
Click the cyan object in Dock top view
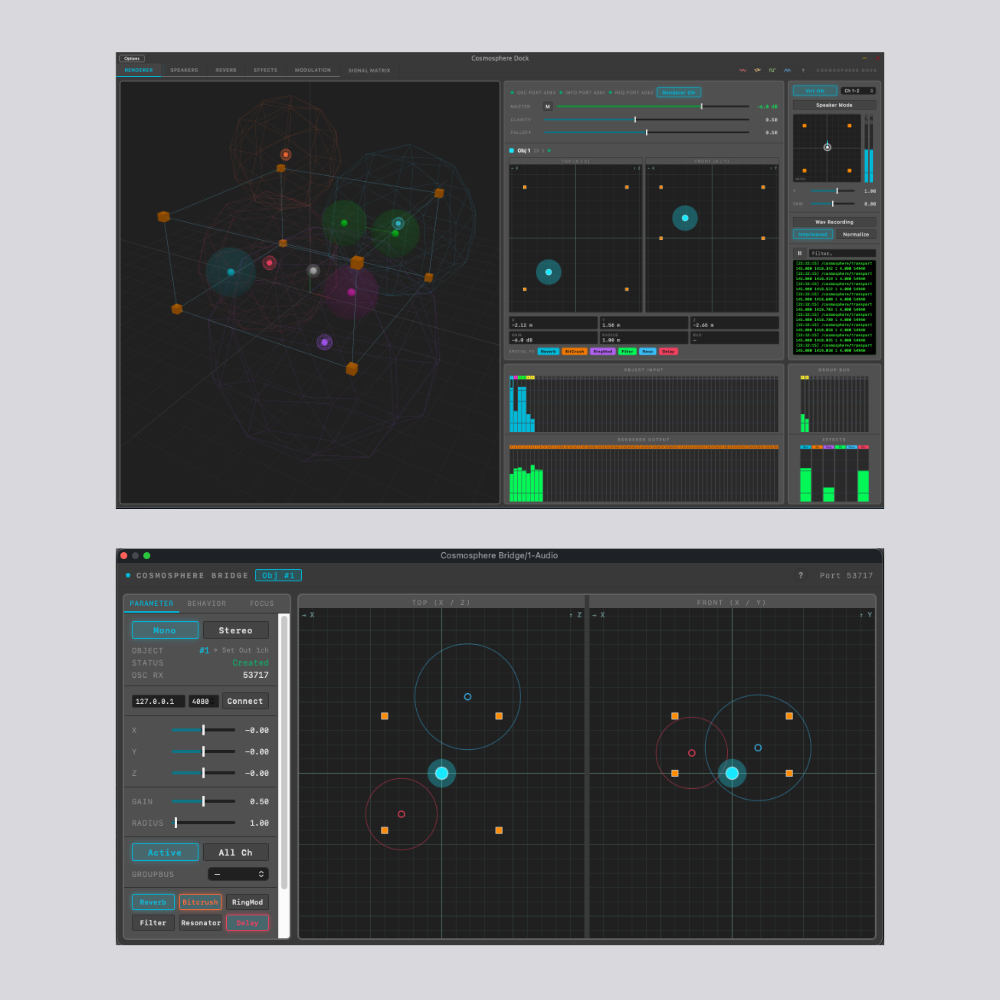(548, 272)
